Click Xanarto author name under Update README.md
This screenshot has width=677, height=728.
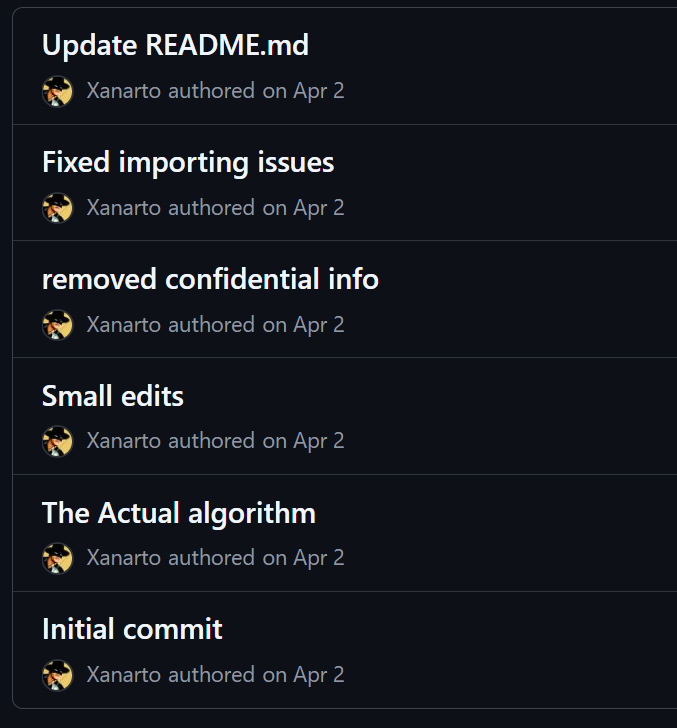pos(124,91)
